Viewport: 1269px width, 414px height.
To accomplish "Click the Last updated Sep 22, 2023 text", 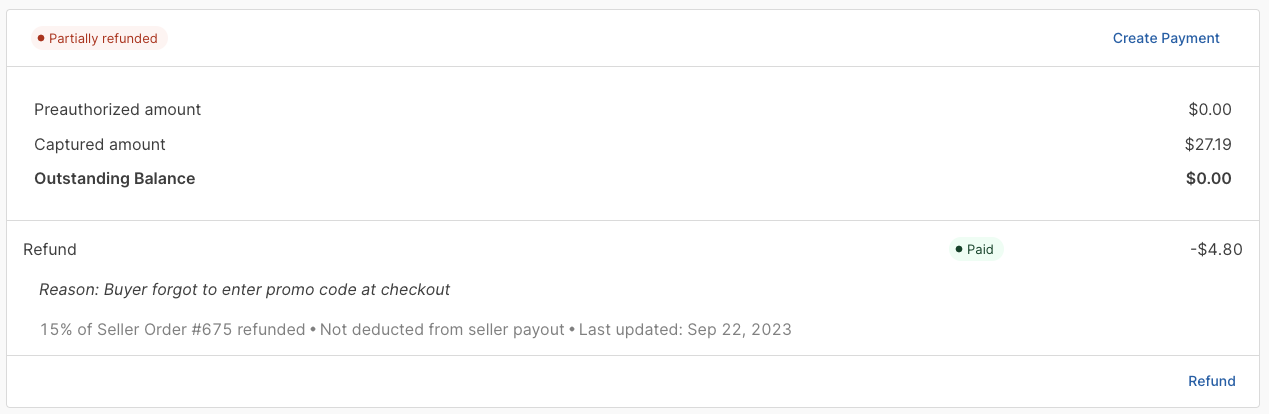I will click(x=685, y=329).
